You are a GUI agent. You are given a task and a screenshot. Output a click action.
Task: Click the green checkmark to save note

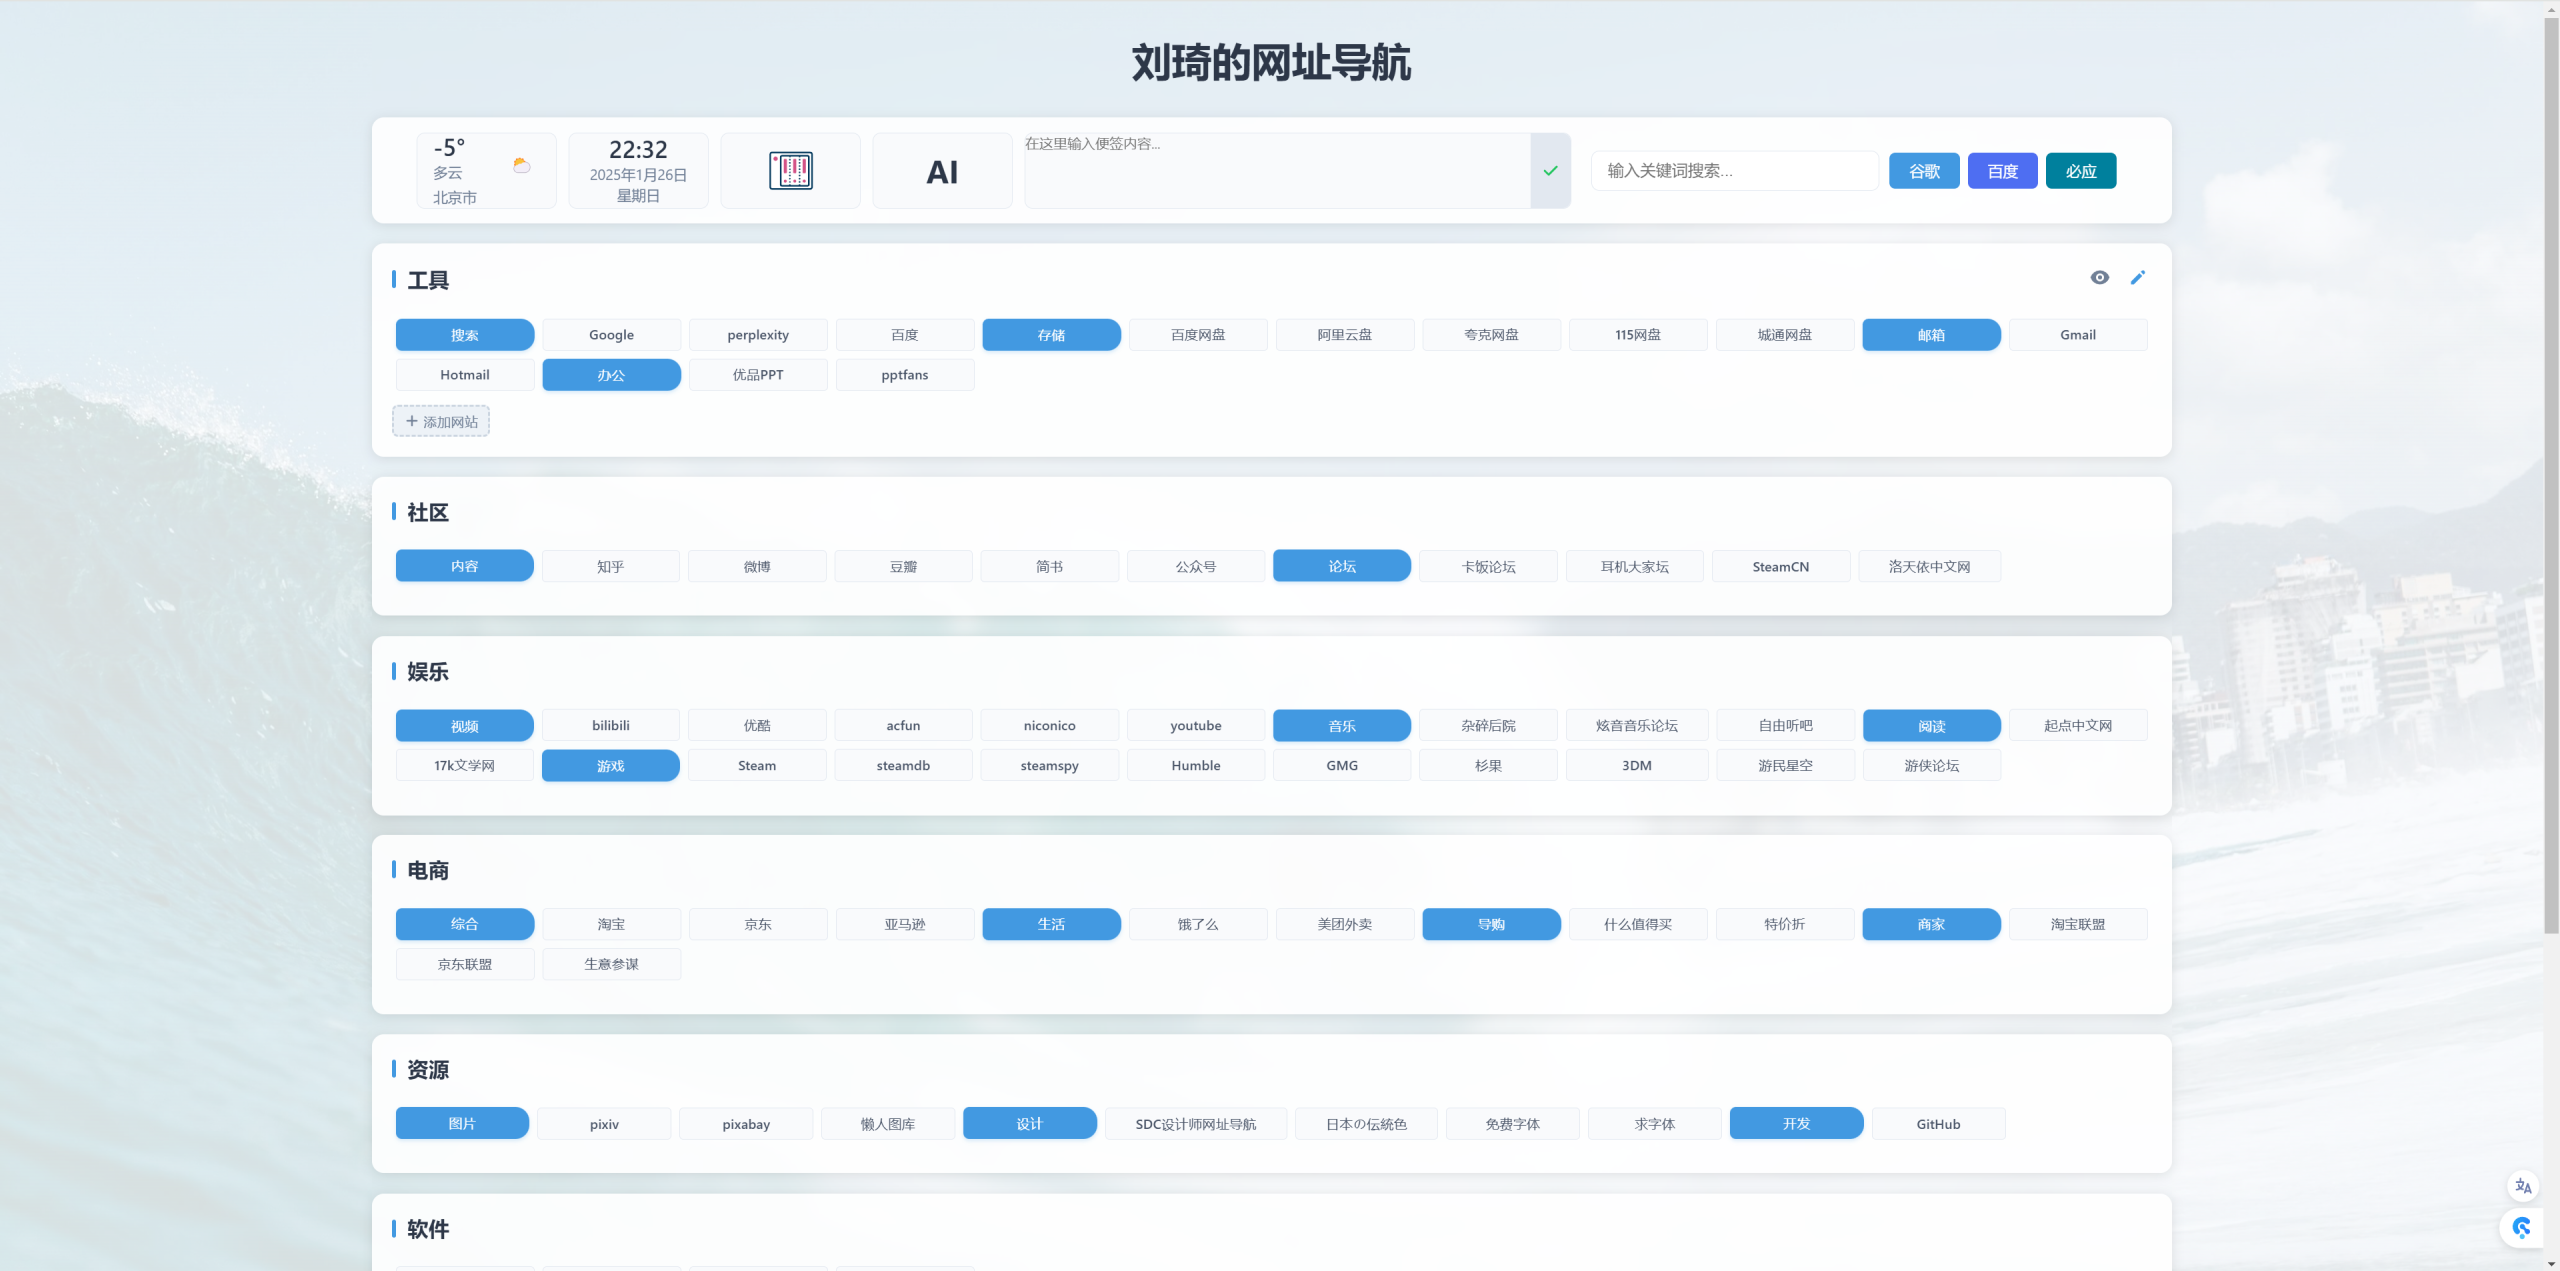pyautogui.click(x=1550, y=171)
